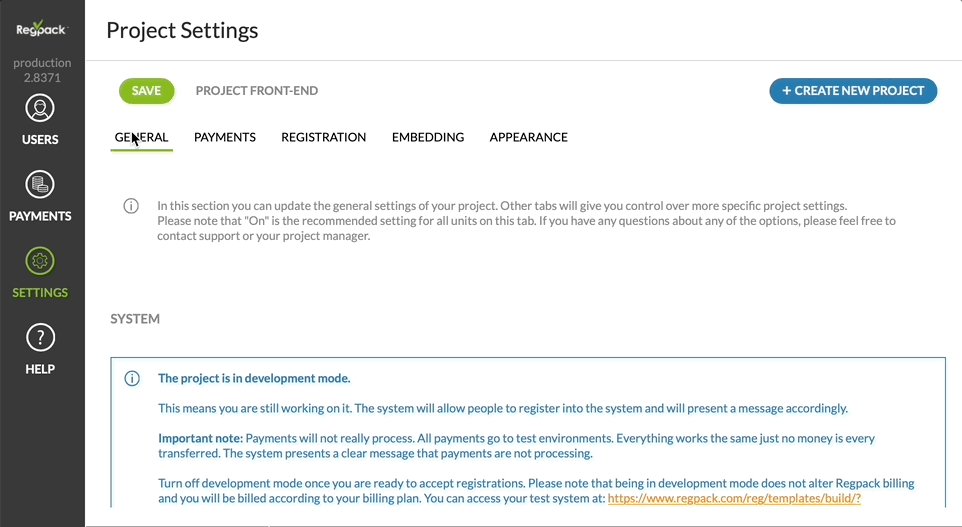
Task: Click the Regpack logo
Action: (x=41, y=29)
